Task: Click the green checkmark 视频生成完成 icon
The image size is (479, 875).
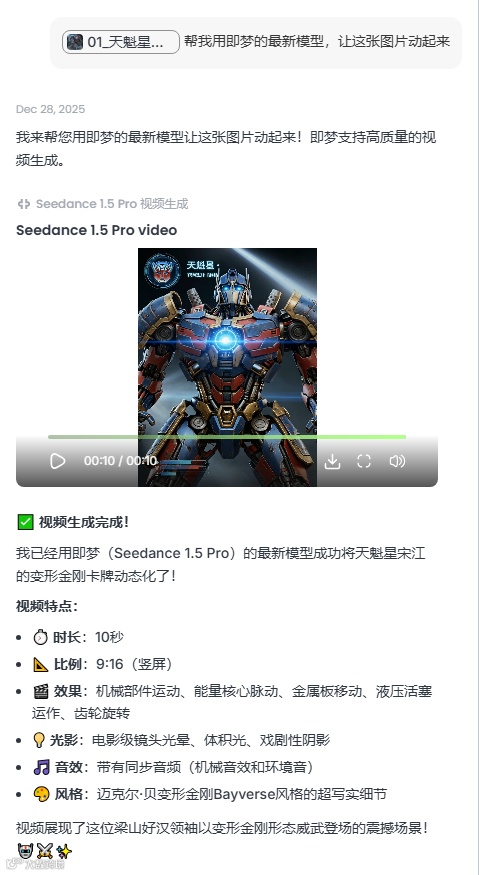Action: pos(25,522)
